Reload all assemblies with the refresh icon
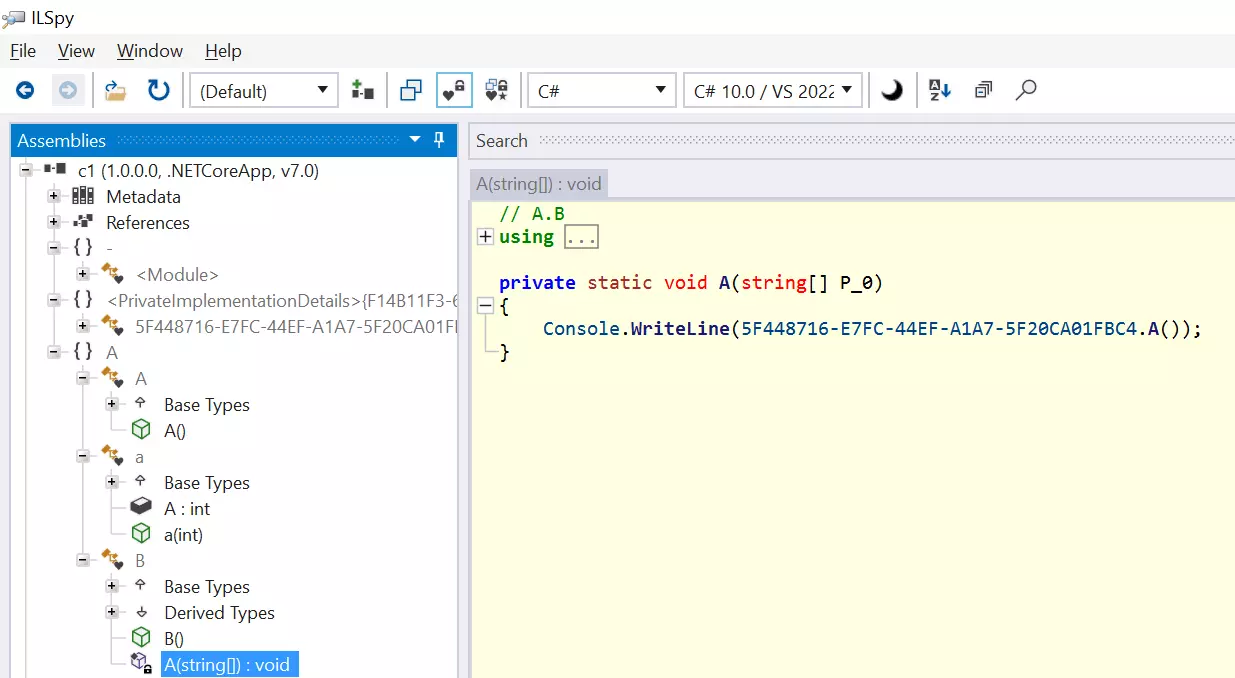The width and height of the screenshot is (1235, 678). pyautogui.click(x=159, y=91)
